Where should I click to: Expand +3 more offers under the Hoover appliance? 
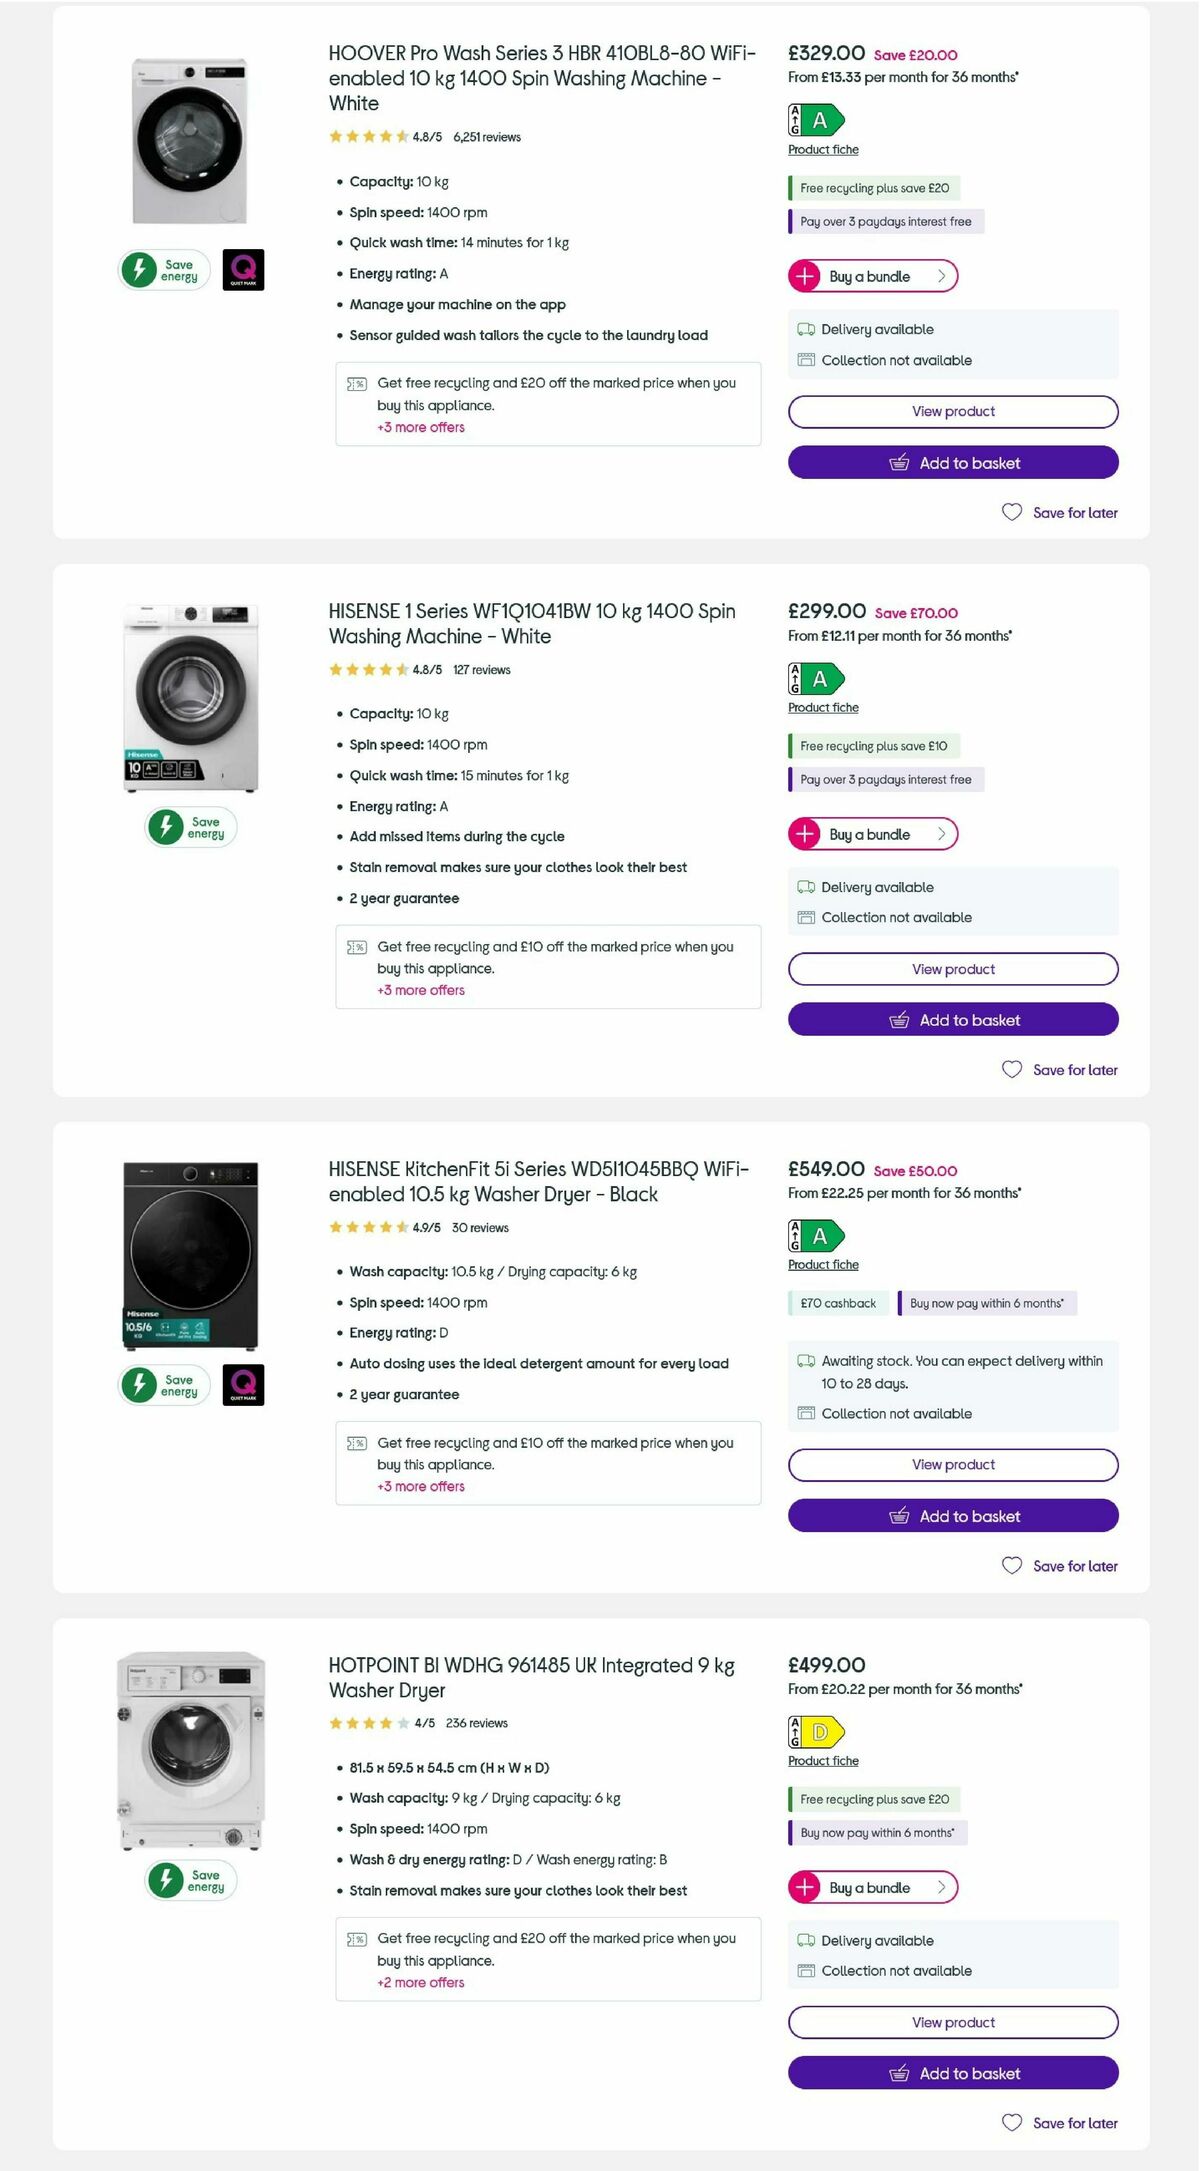pos(420,427)
